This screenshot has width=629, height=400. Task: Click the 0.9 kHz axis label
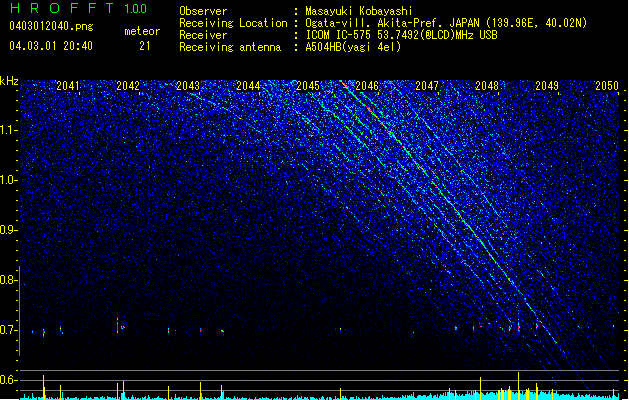pos(8,230)
